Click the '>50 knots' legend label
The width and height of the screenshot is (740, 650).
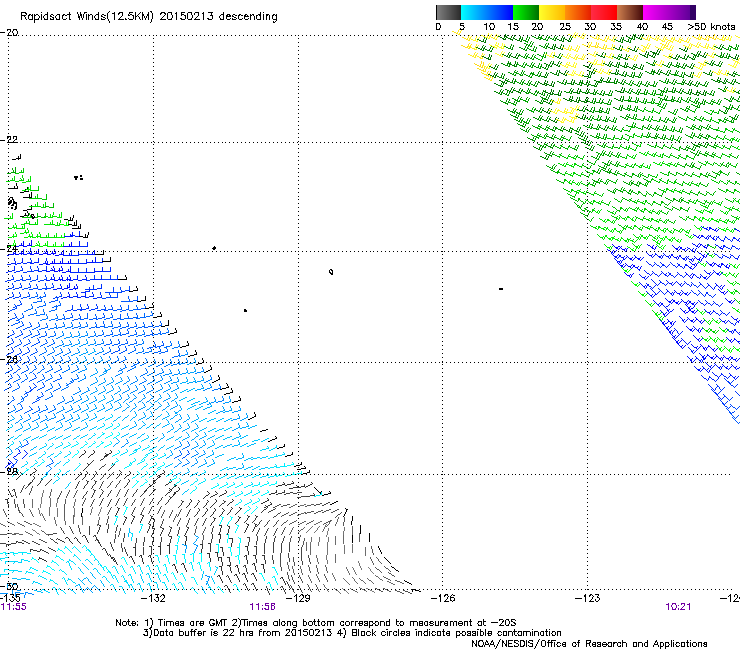click(x=712, y=27)
